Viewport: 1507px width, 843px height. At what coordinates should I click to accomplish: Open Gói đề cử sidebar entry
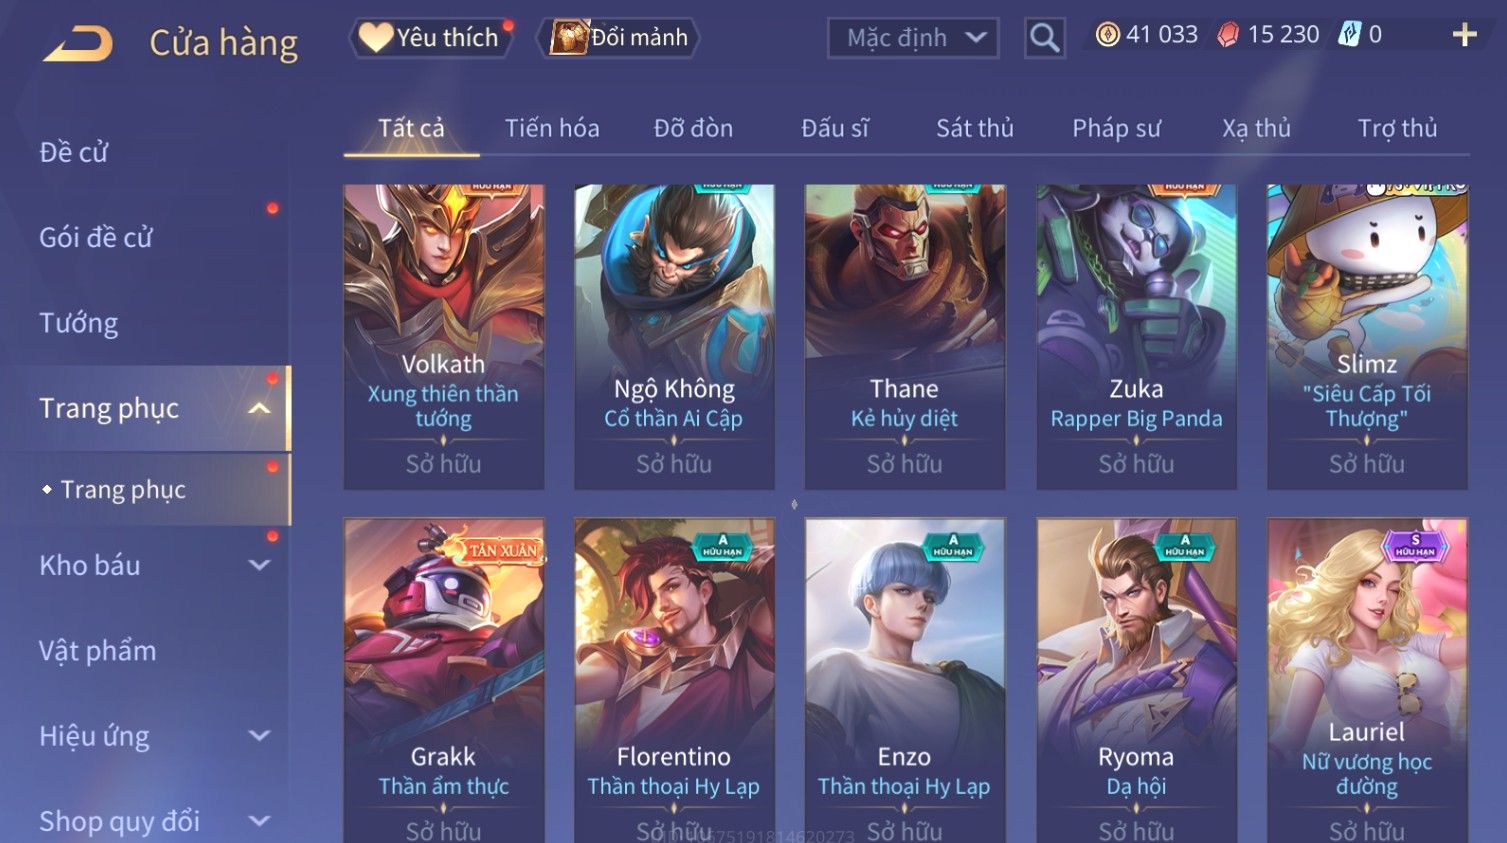(x=96, y=237)
